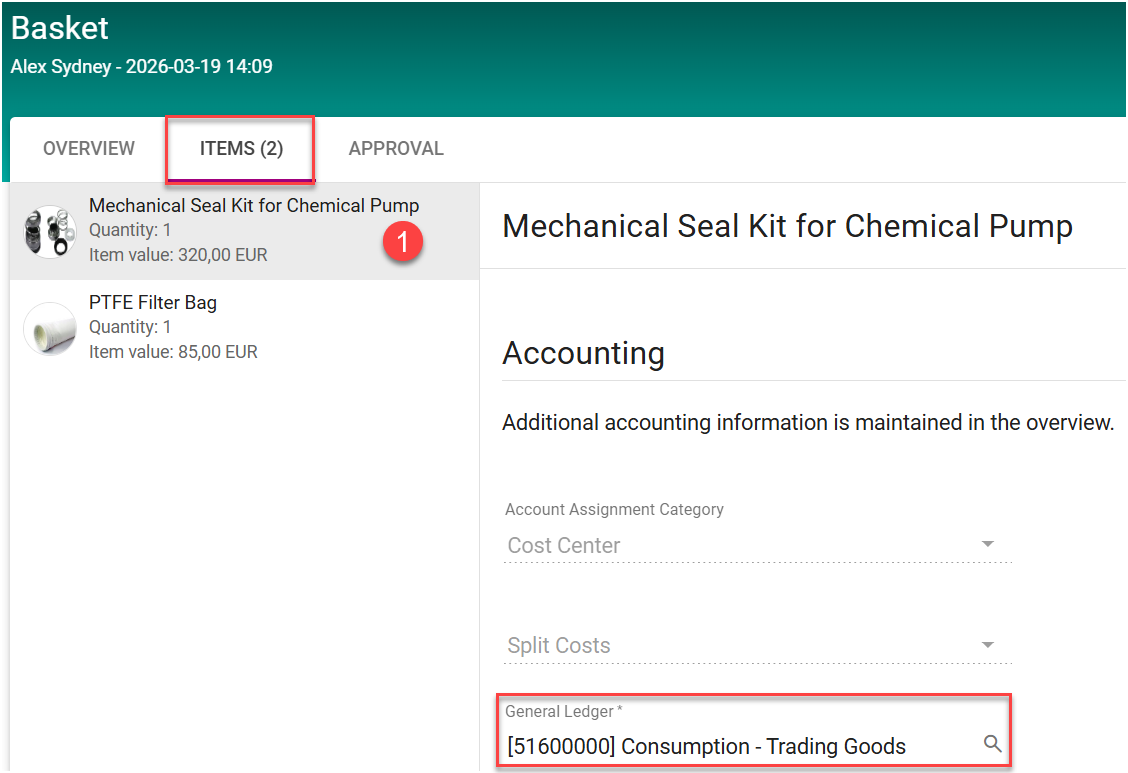Open the Account Assignment Category dropdown arrow

(x=987, y=545)
